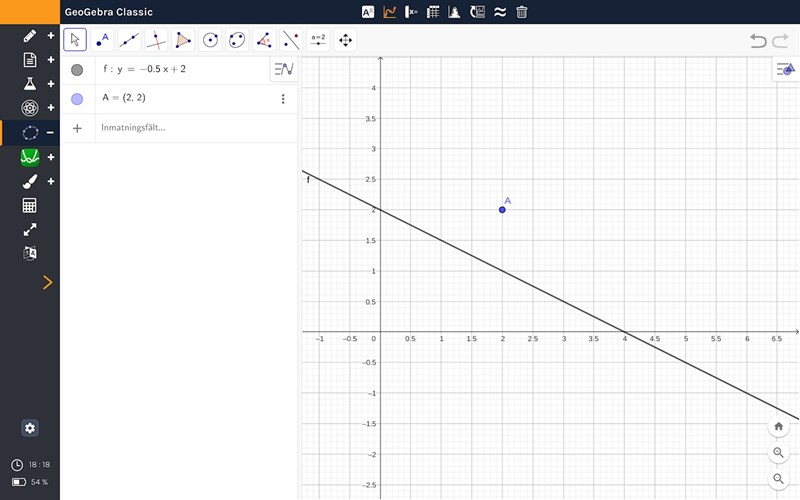
Task: Open the spreadsheet view from header
Action: [x=433, y=12]
